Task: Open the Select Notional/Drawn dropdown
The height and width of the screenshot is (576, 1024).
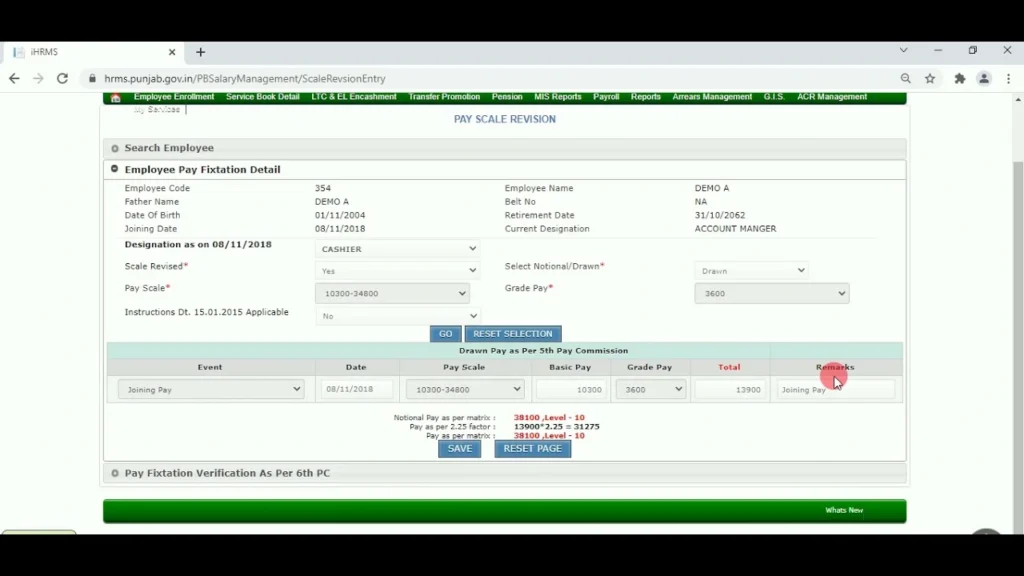Action: coord(751,270)
